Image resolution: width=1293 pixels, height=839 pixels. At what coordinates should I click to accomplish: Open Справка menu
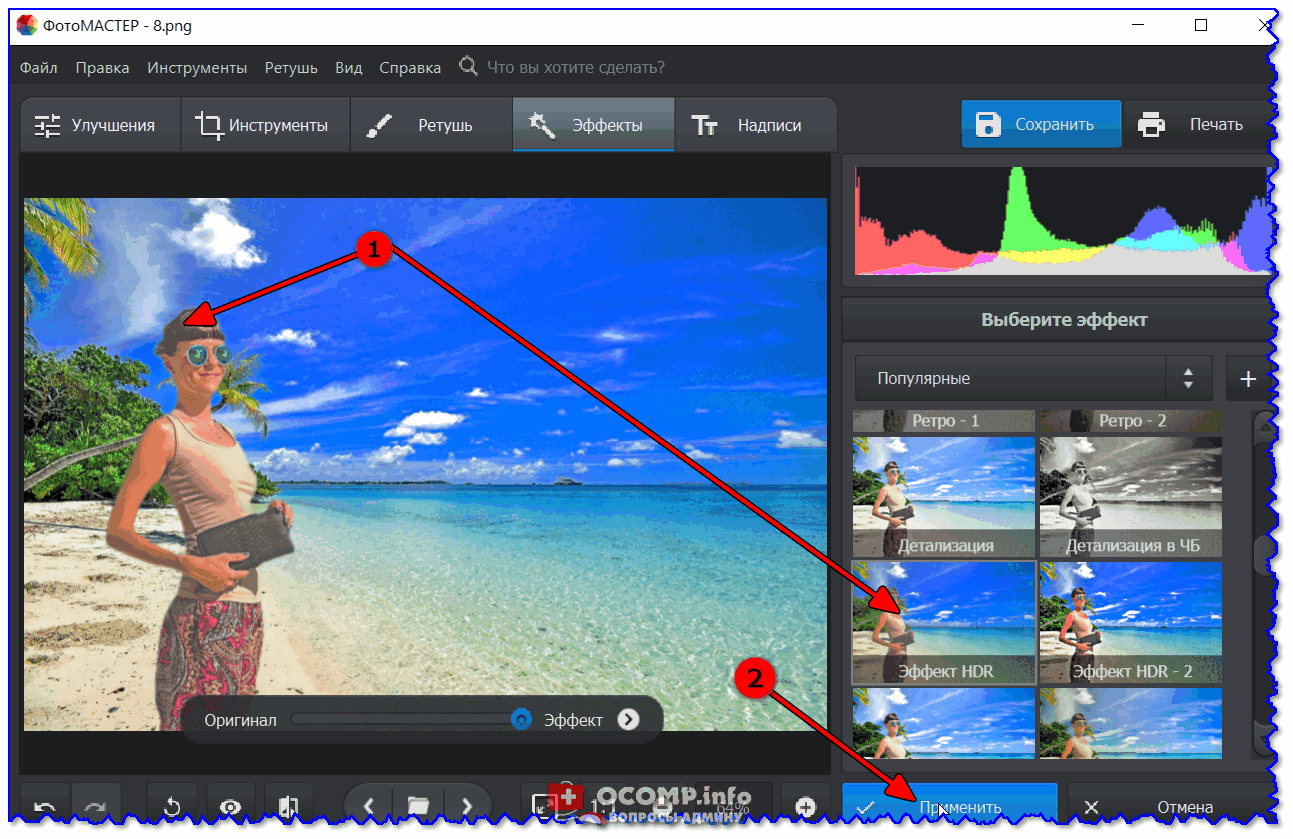410,68
